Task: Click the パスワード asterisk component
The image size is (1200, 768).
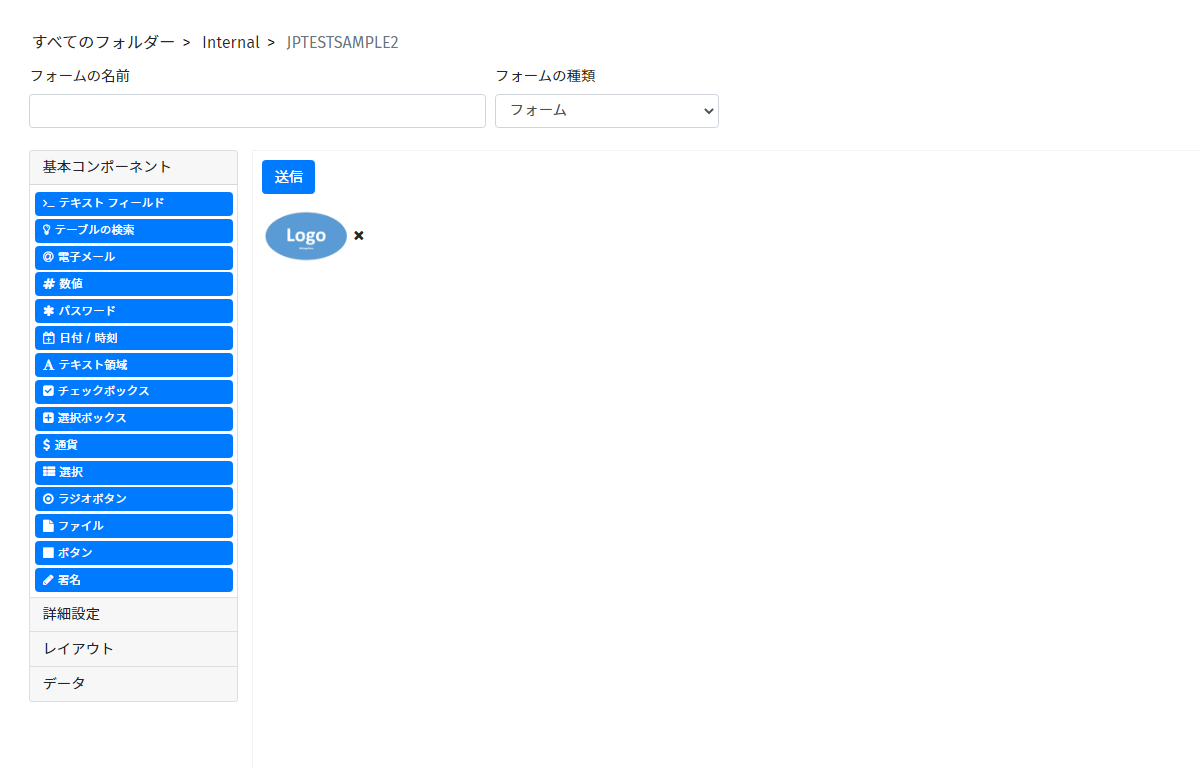Action: coord(133,311)
